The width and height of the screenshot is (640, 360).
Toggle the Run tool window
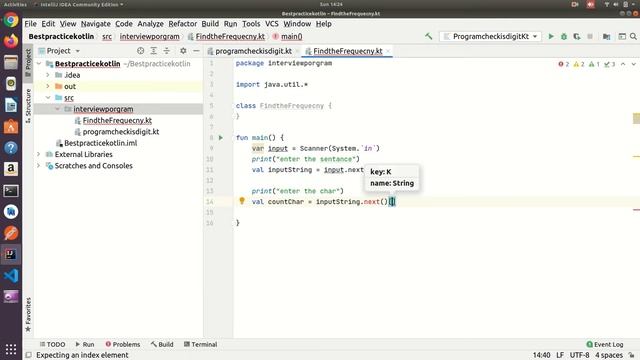pos(85,344)
